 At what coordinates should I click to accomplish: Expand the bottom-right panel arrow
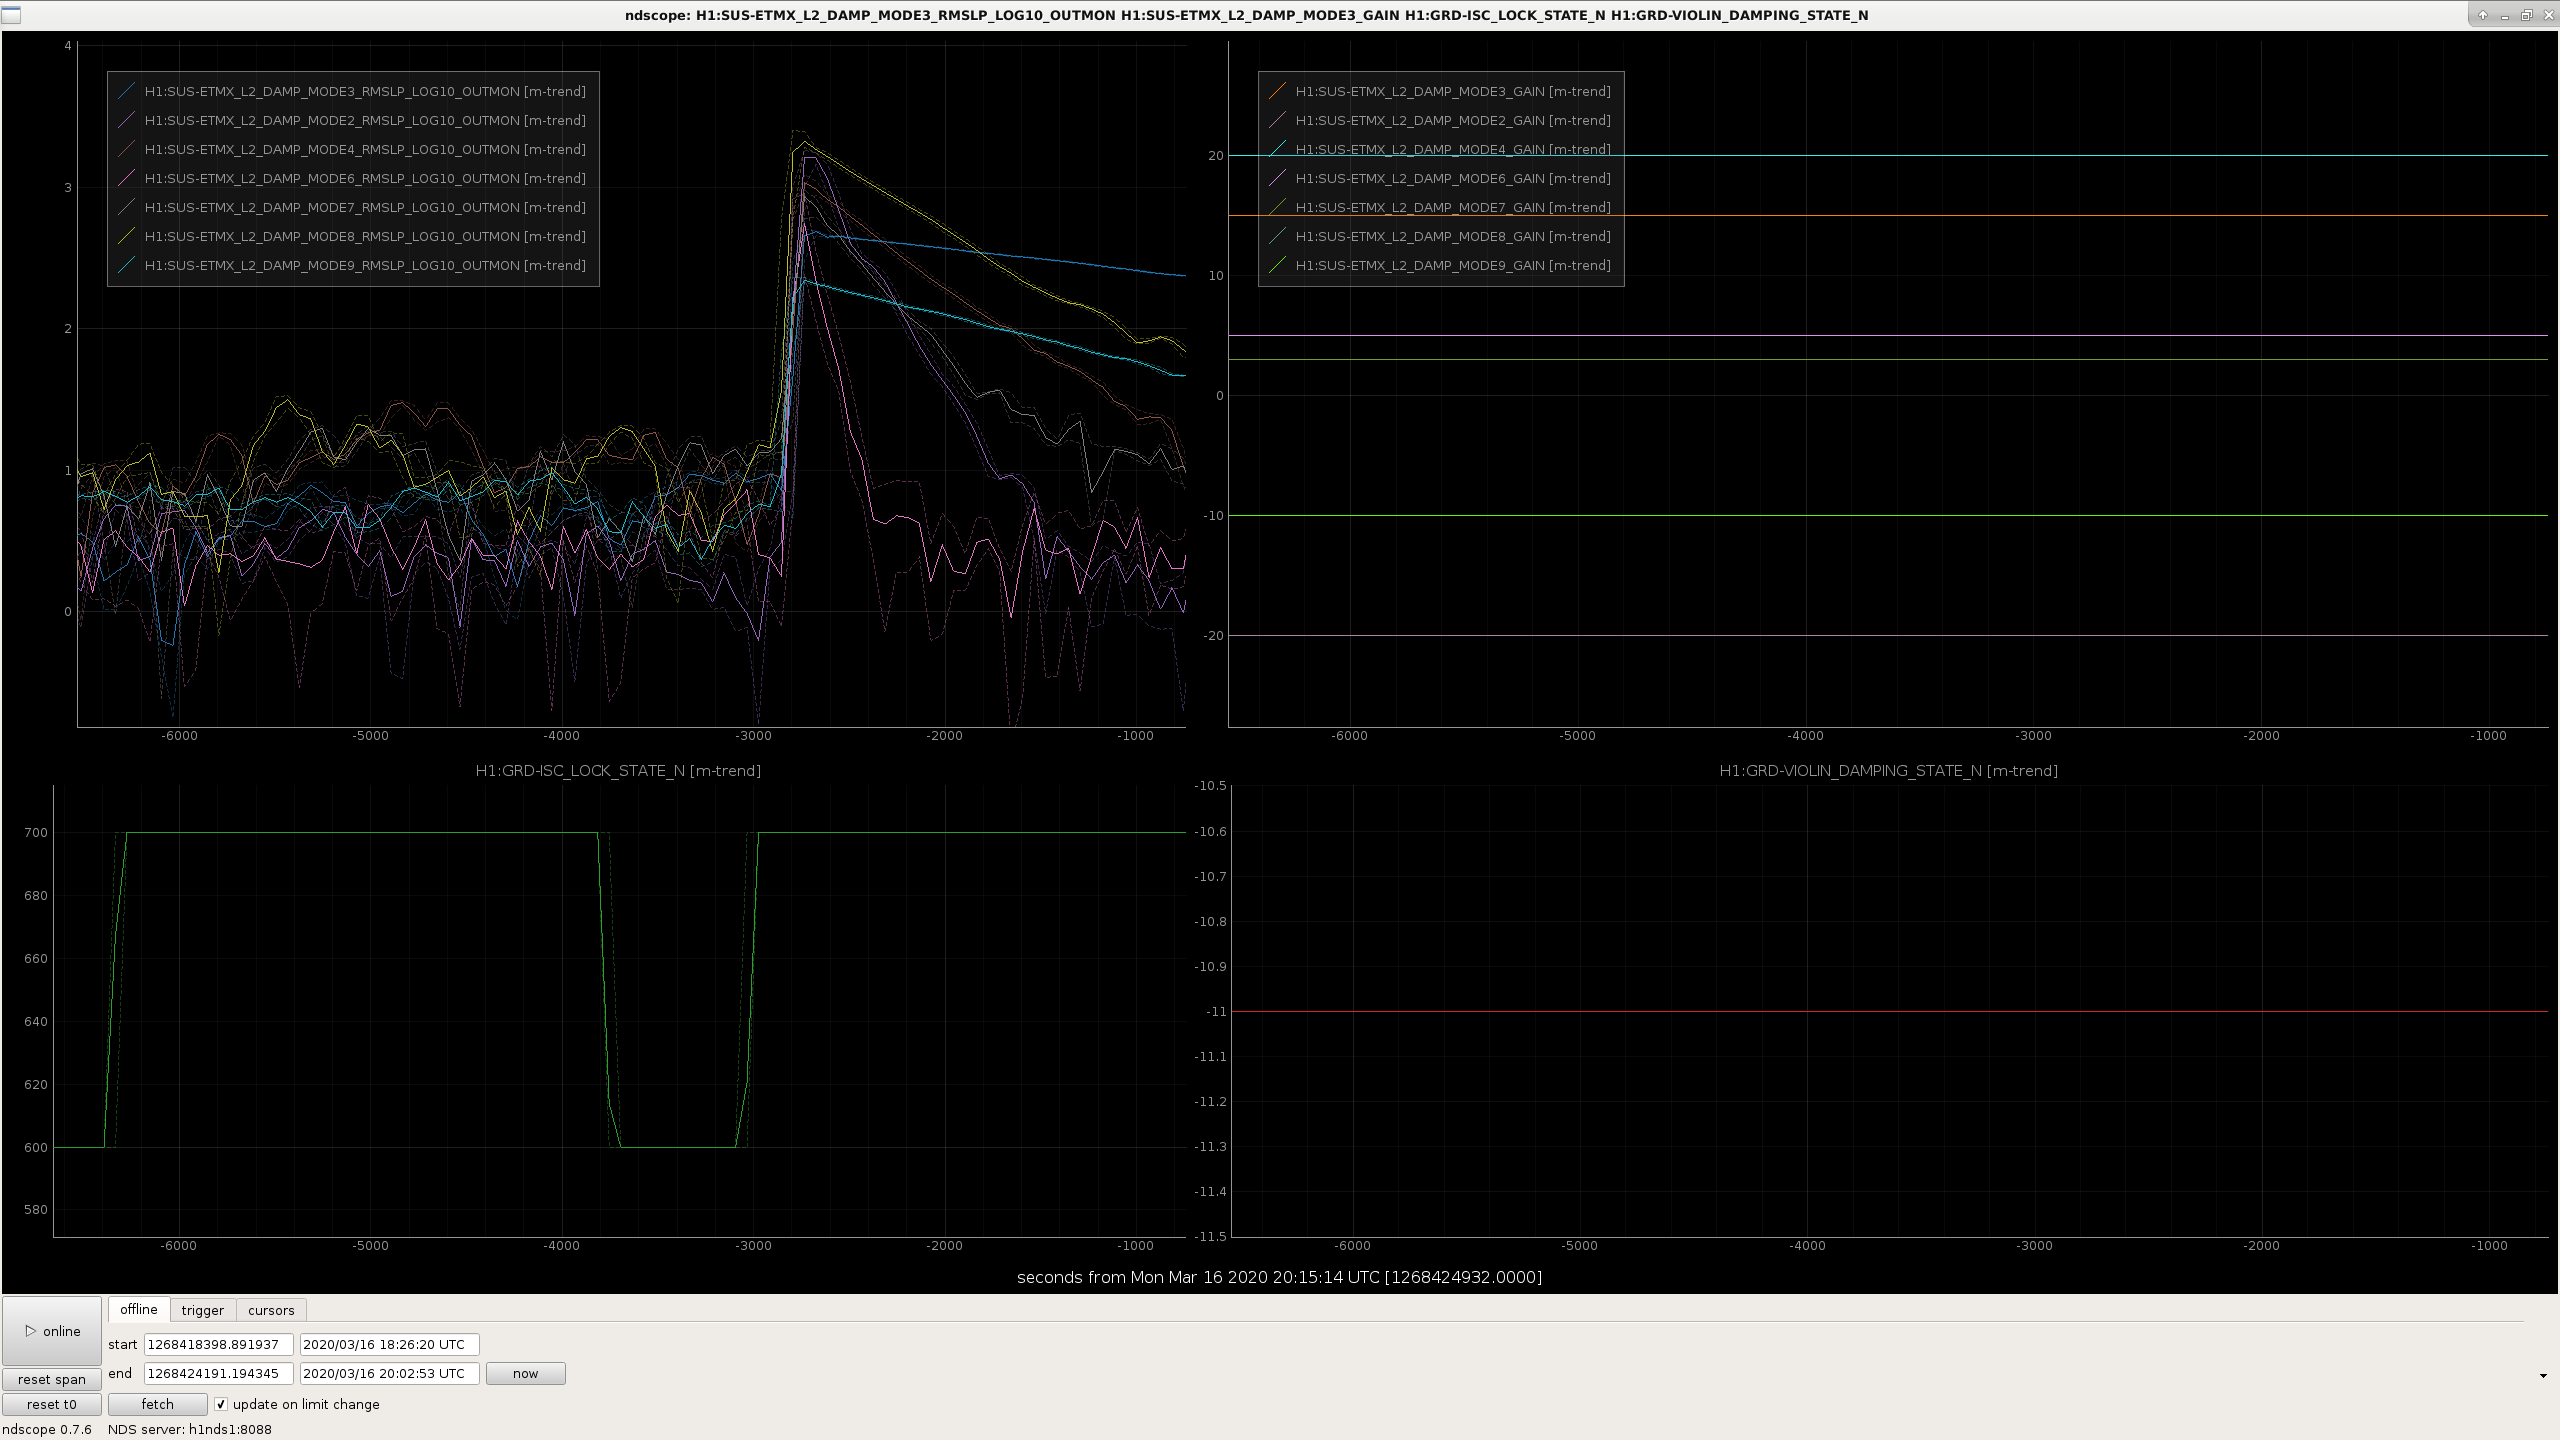point(2543,1376)
